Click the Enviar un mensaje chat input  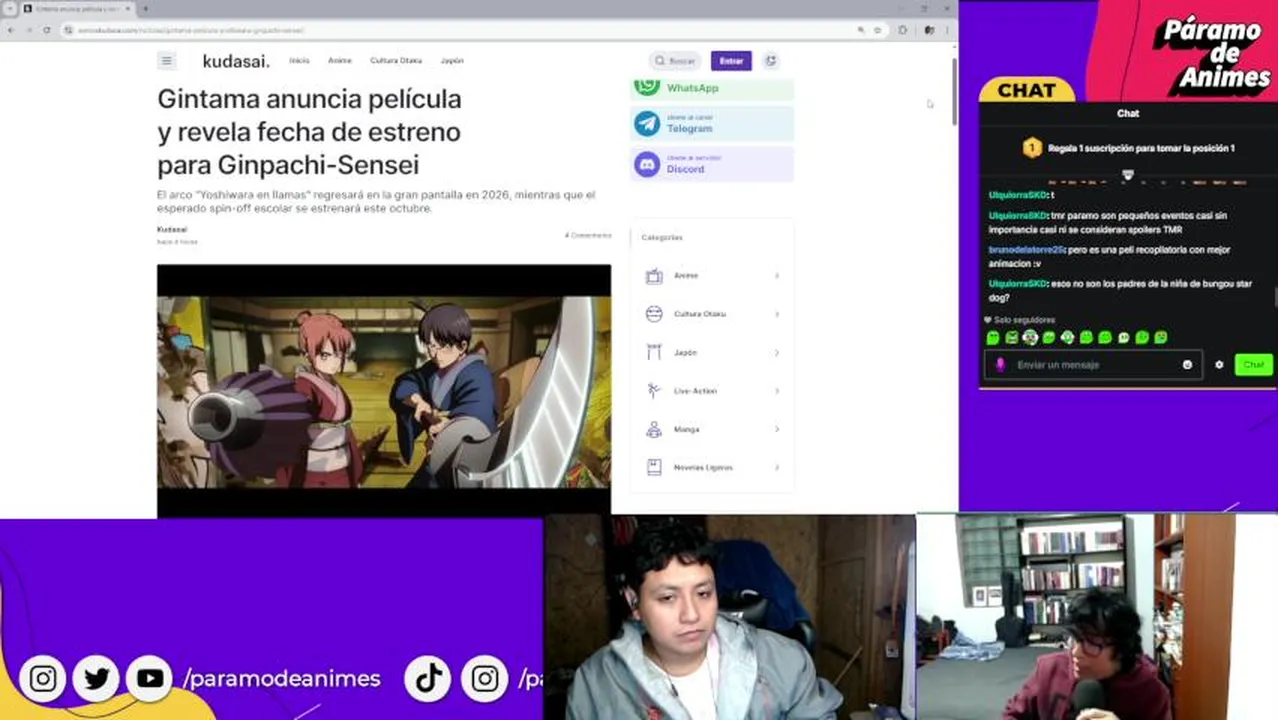click(x=1094, y=365)
